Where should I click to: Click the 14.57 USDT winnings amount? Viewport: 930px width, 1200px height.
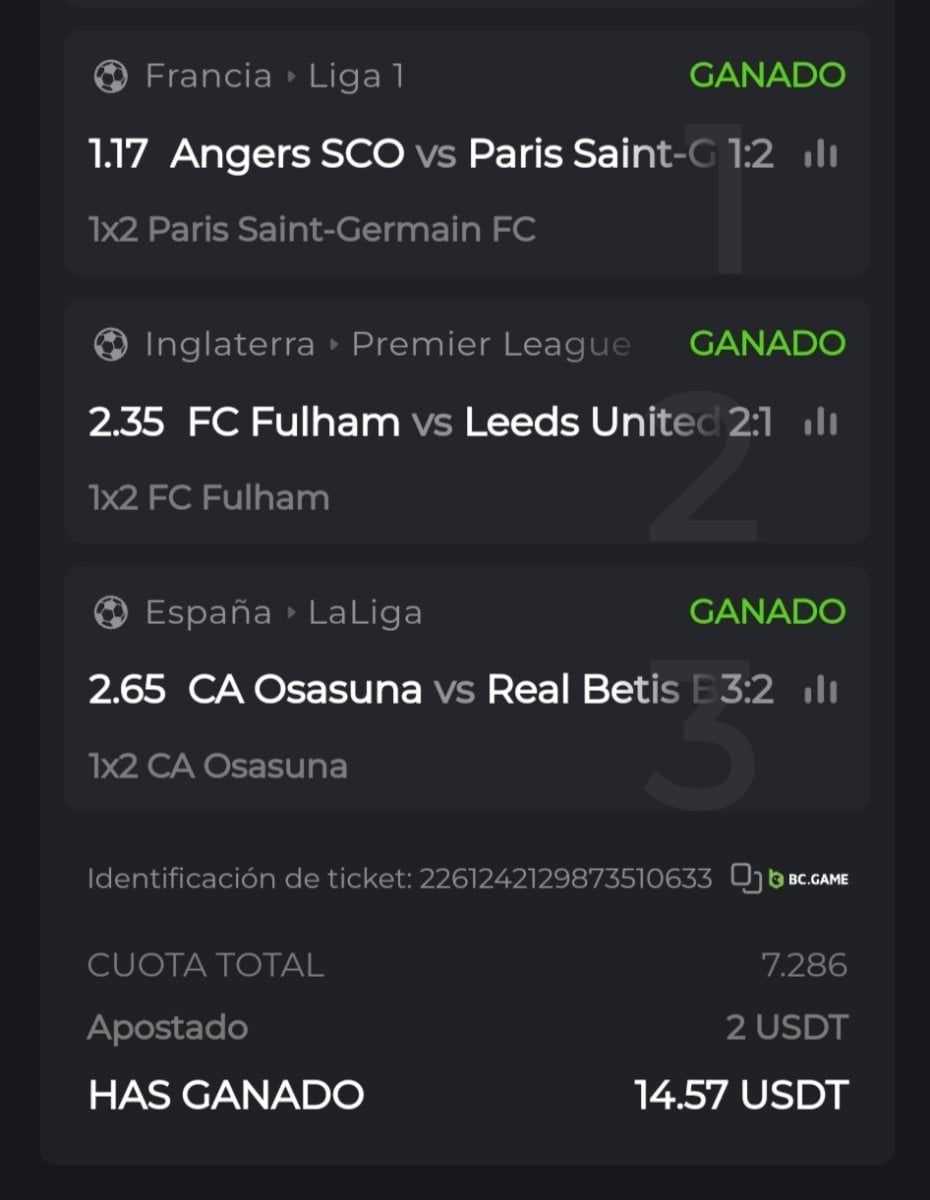pyautogui.click(x=741, y=1095)
